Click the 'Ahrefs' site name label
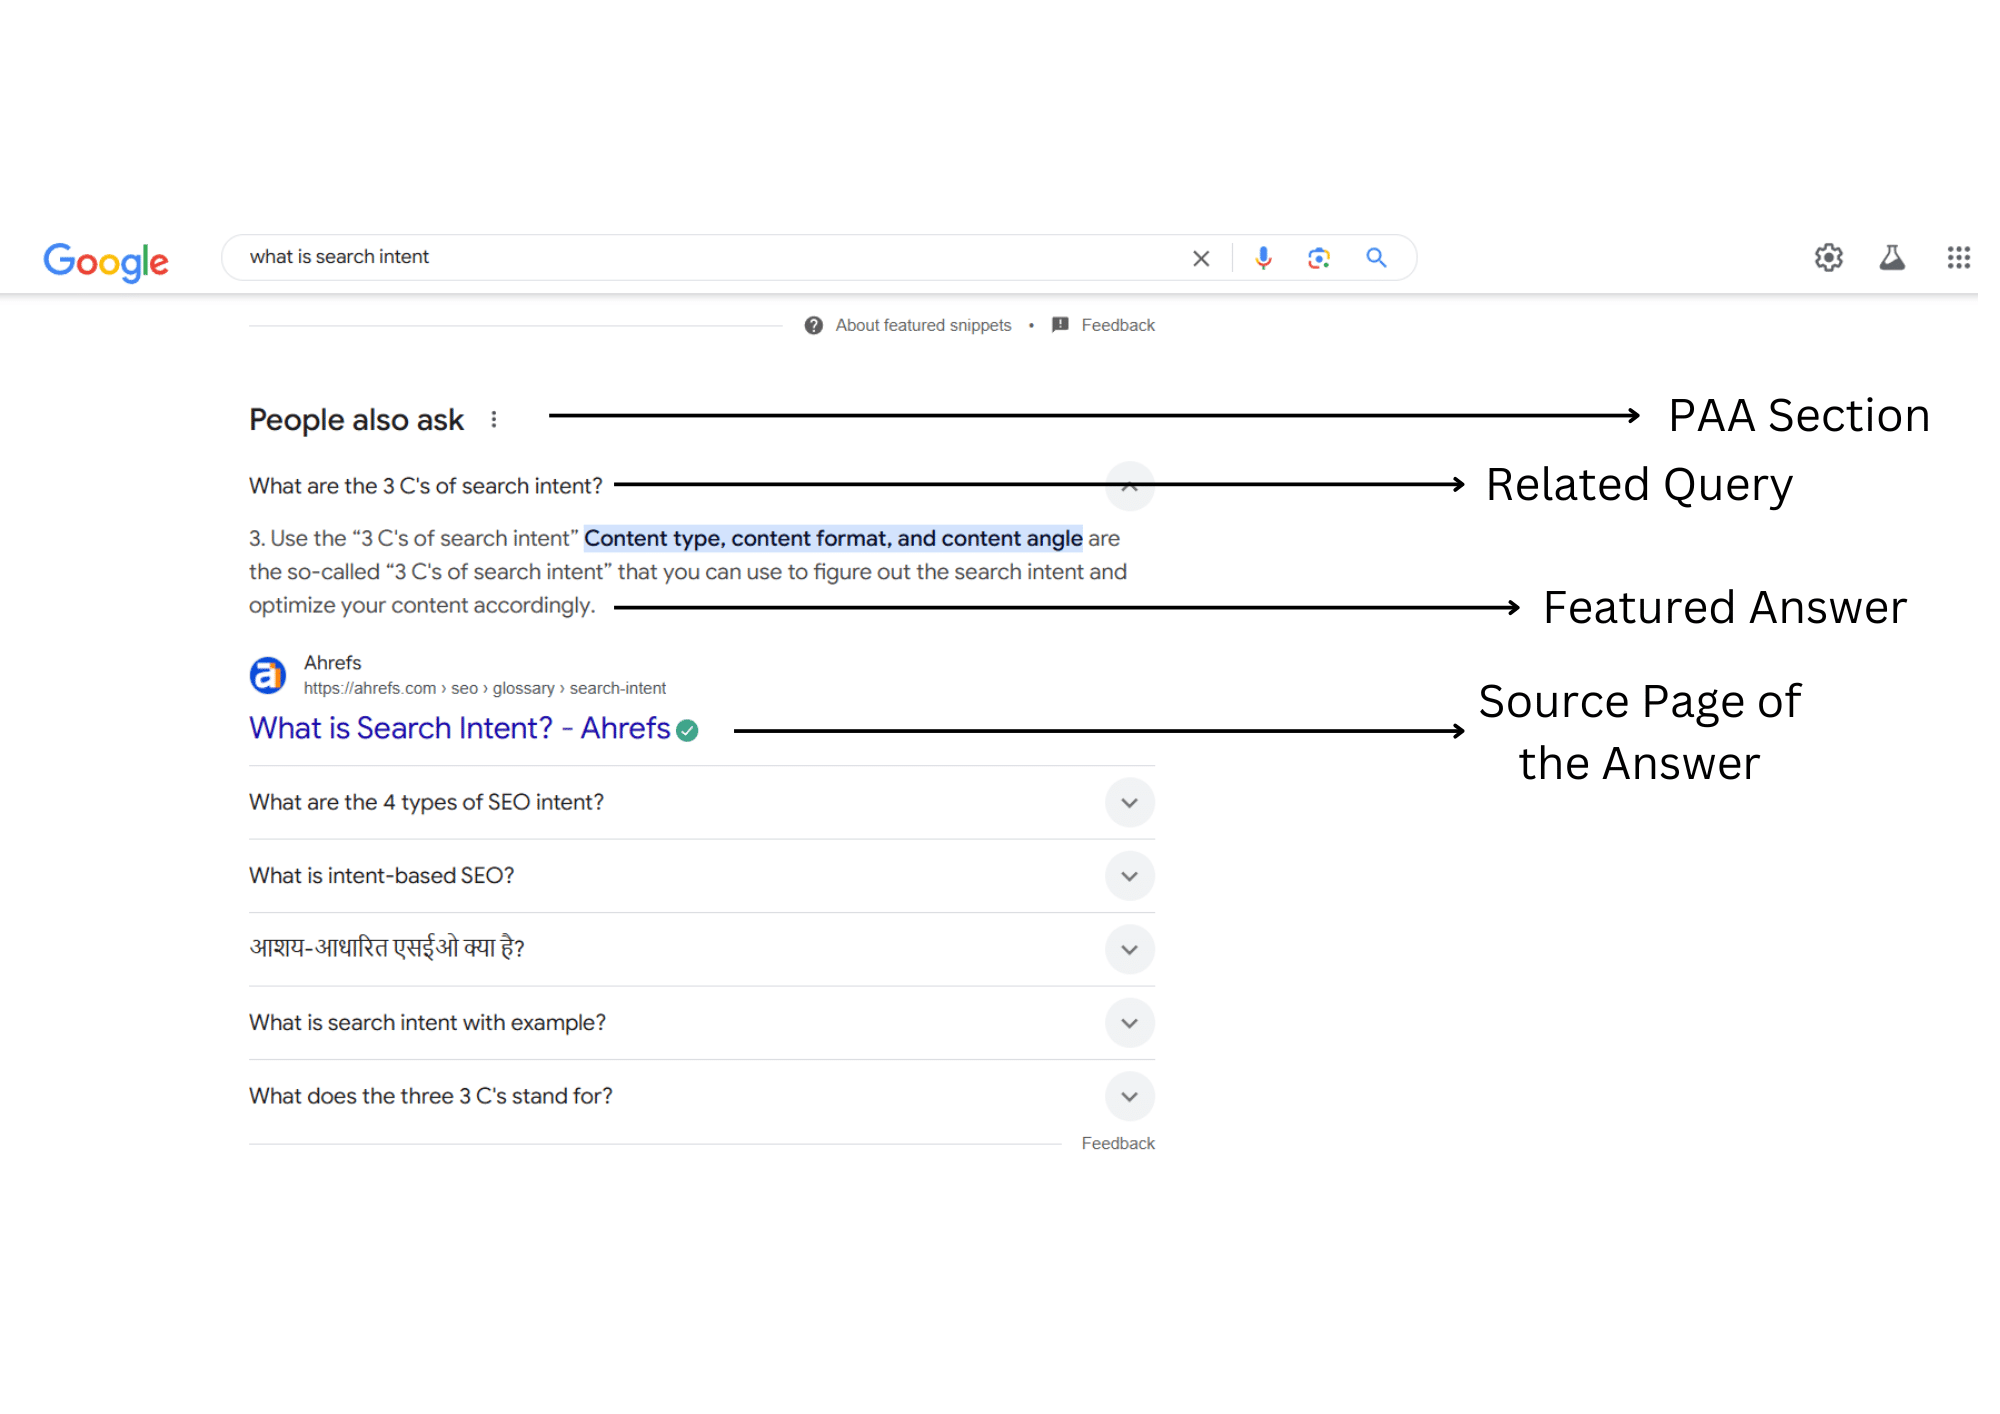Screen dimensions: 2000x1414 pos(333,663)
